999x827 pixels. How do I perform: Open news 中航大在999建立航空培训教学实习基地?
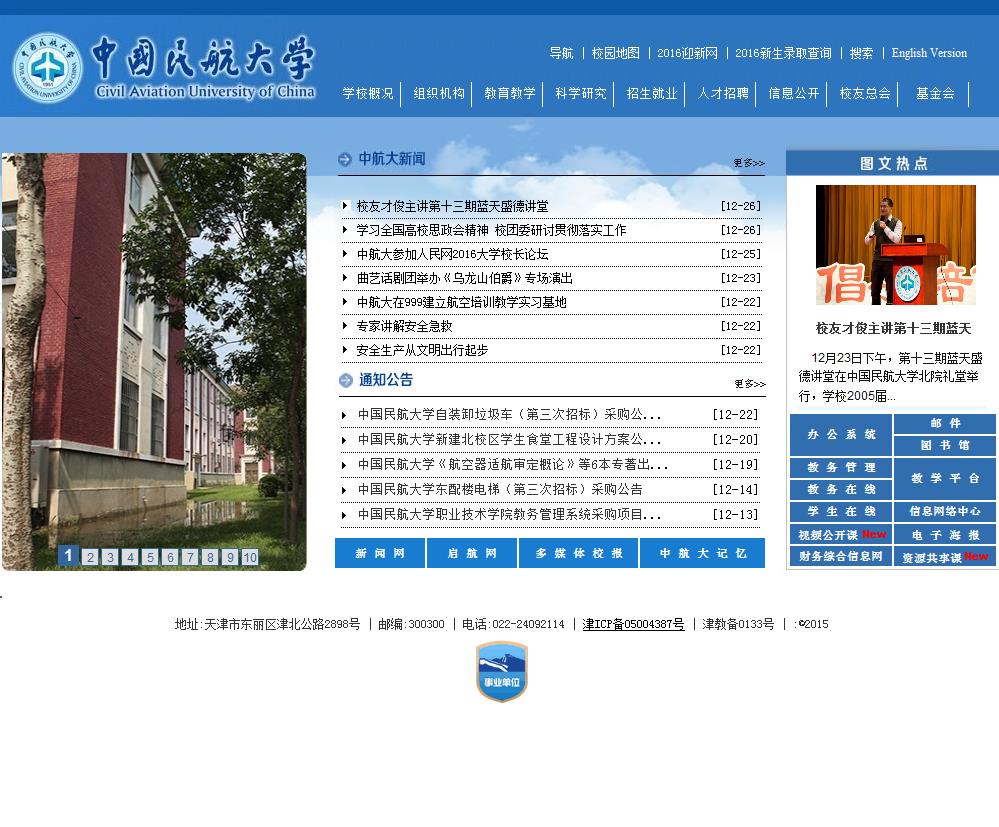461,303
